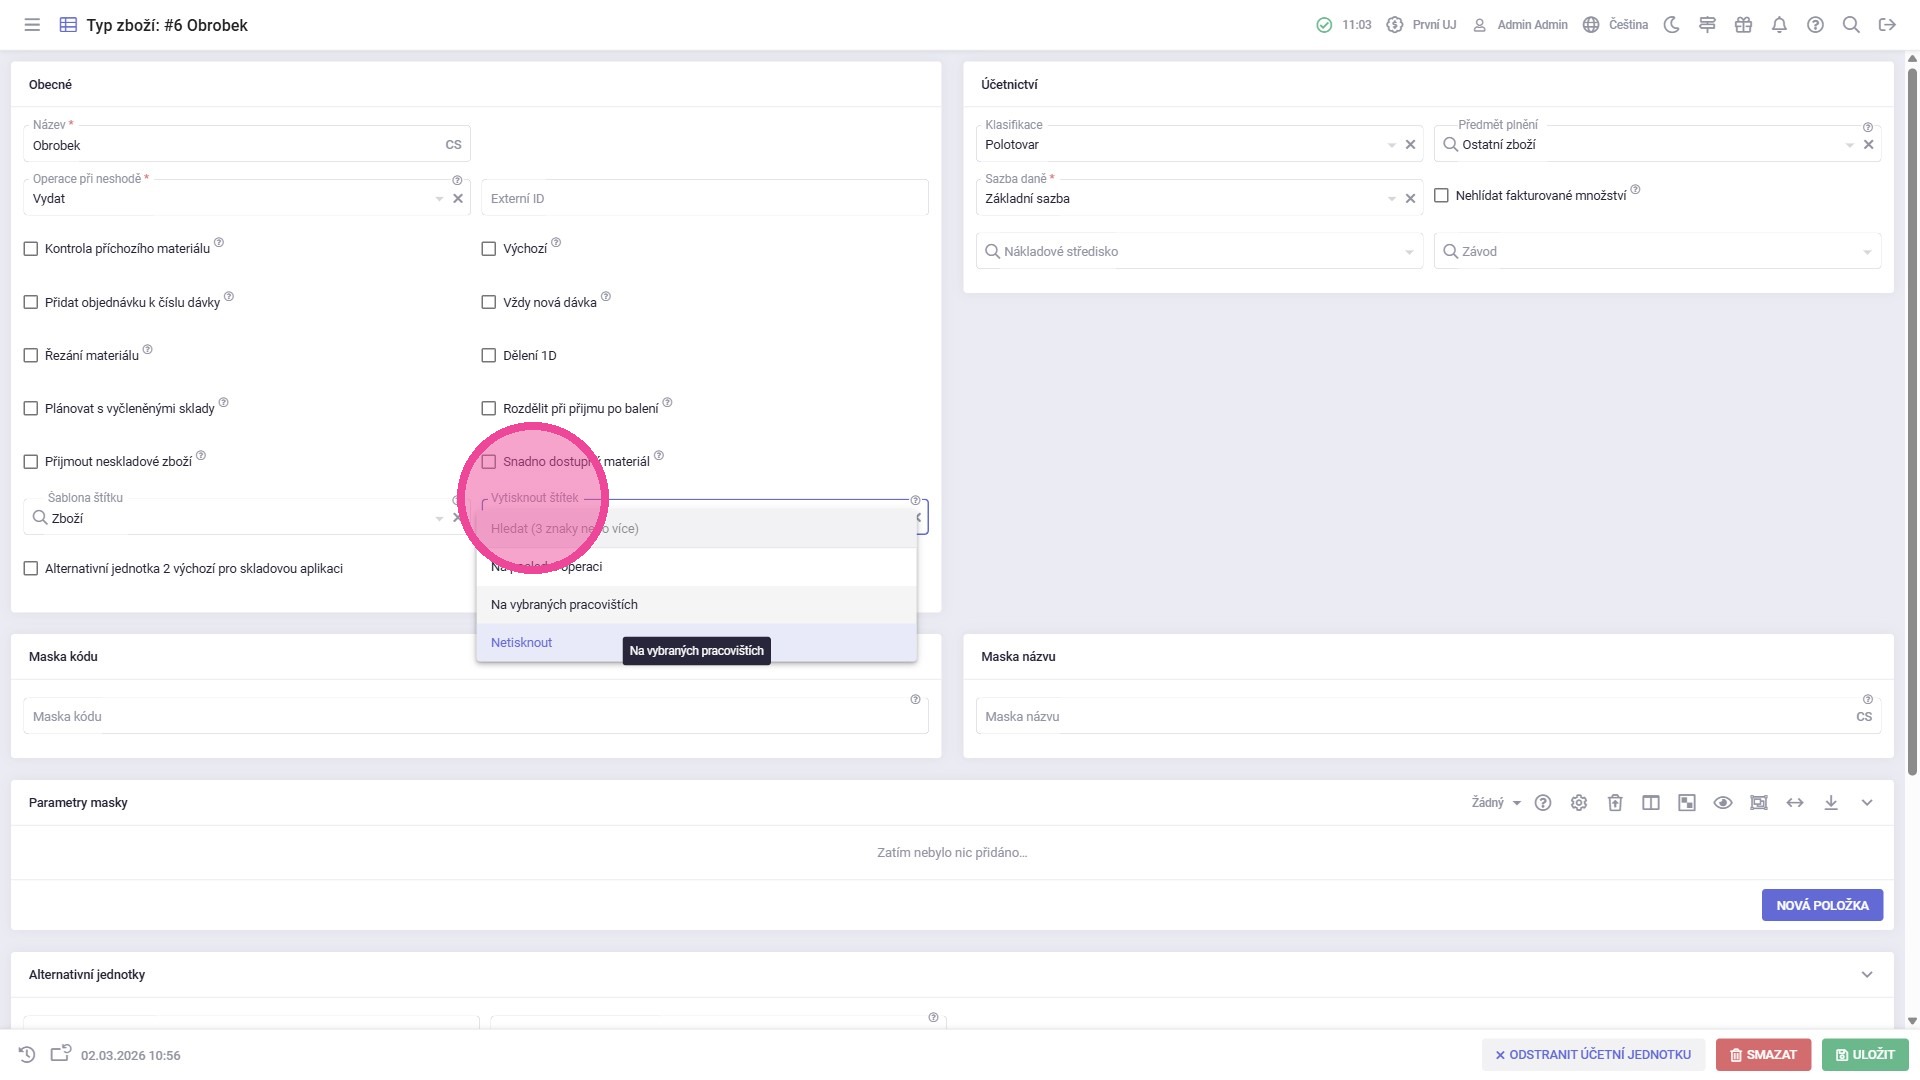Screen dimensions: 1920x1080
Task: Check the Řezání materiálu option
Action: click(x=31, y=356)
